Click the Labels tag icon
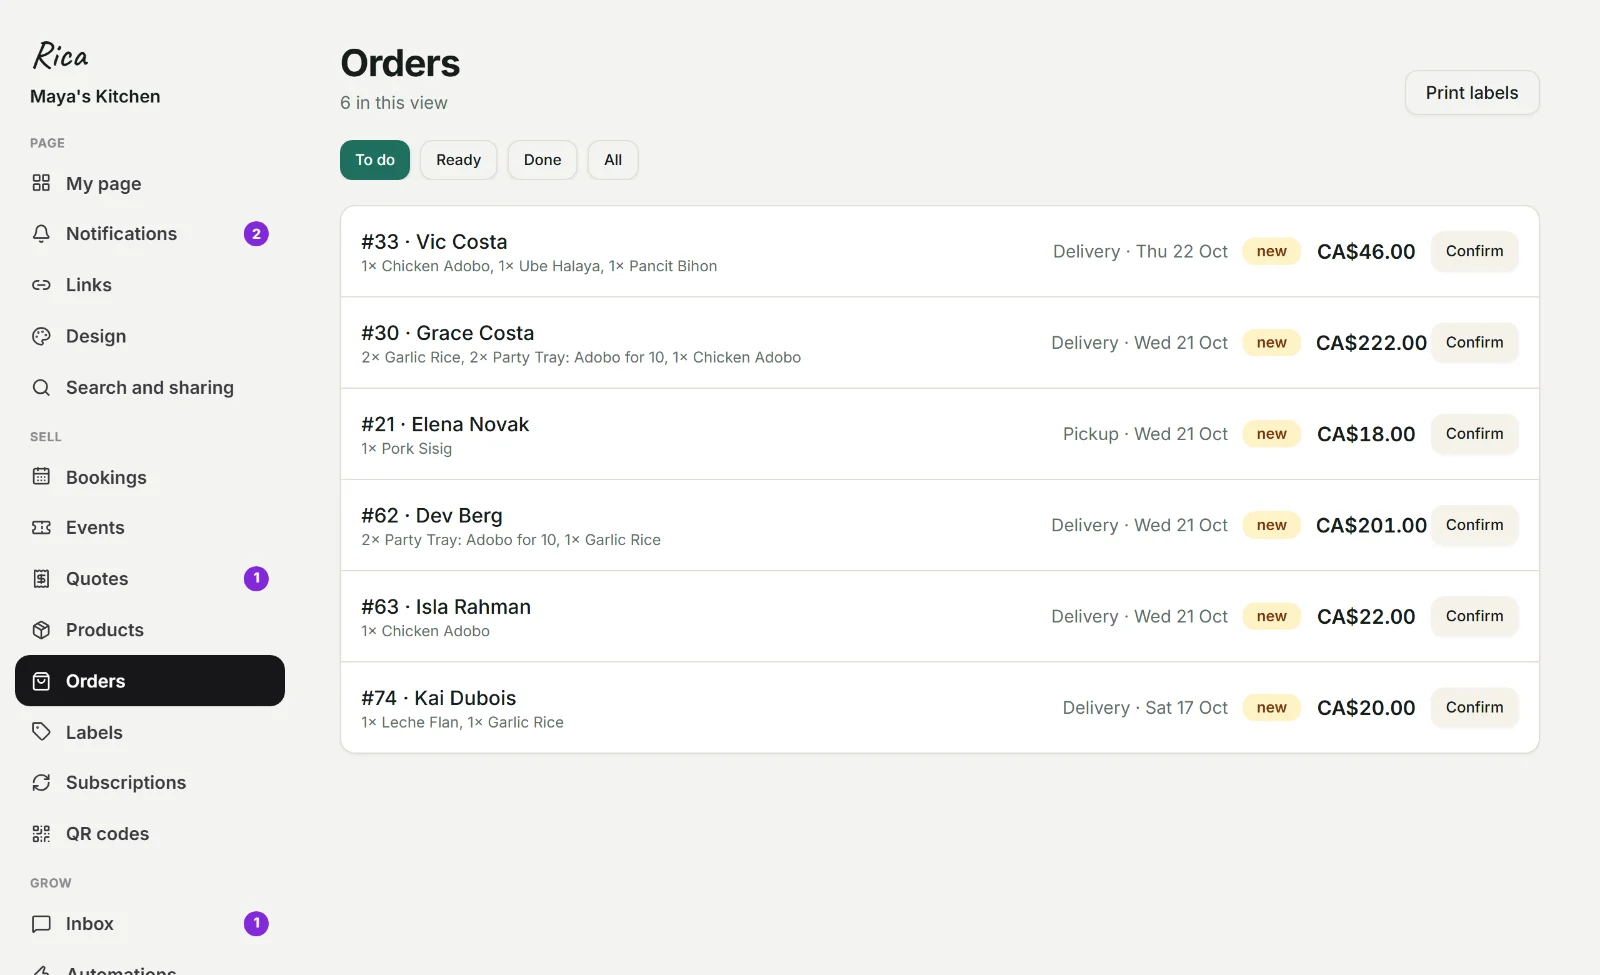Screen dimensions: 1600x975 coord(41,732)
